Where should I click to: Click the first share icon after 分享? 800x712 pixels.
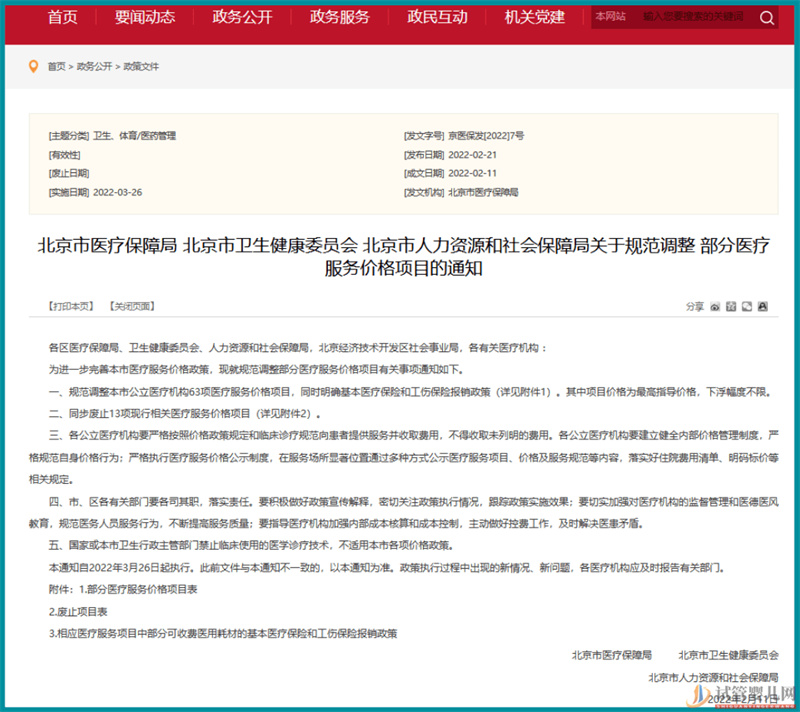(714, 307)
